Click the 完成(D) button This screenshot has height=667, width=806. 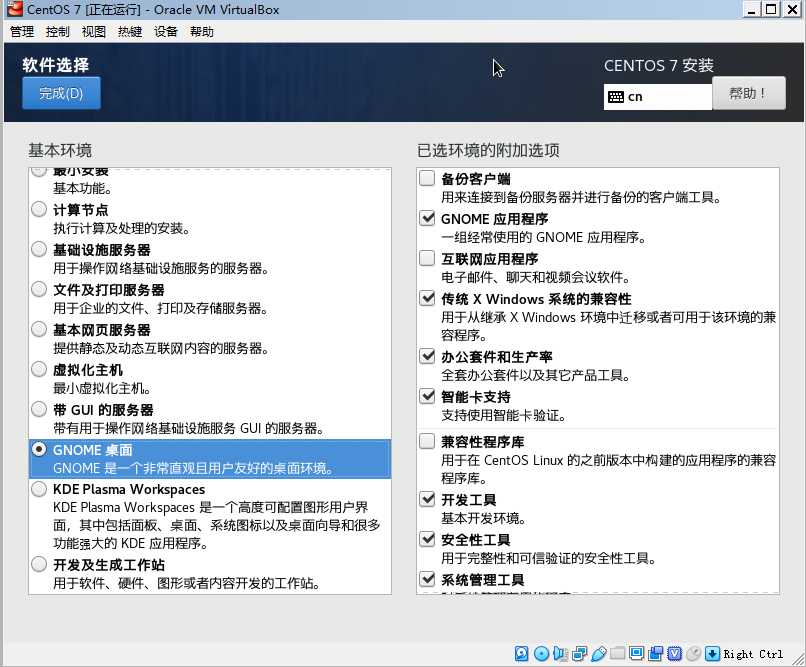(x=61, y=93)
